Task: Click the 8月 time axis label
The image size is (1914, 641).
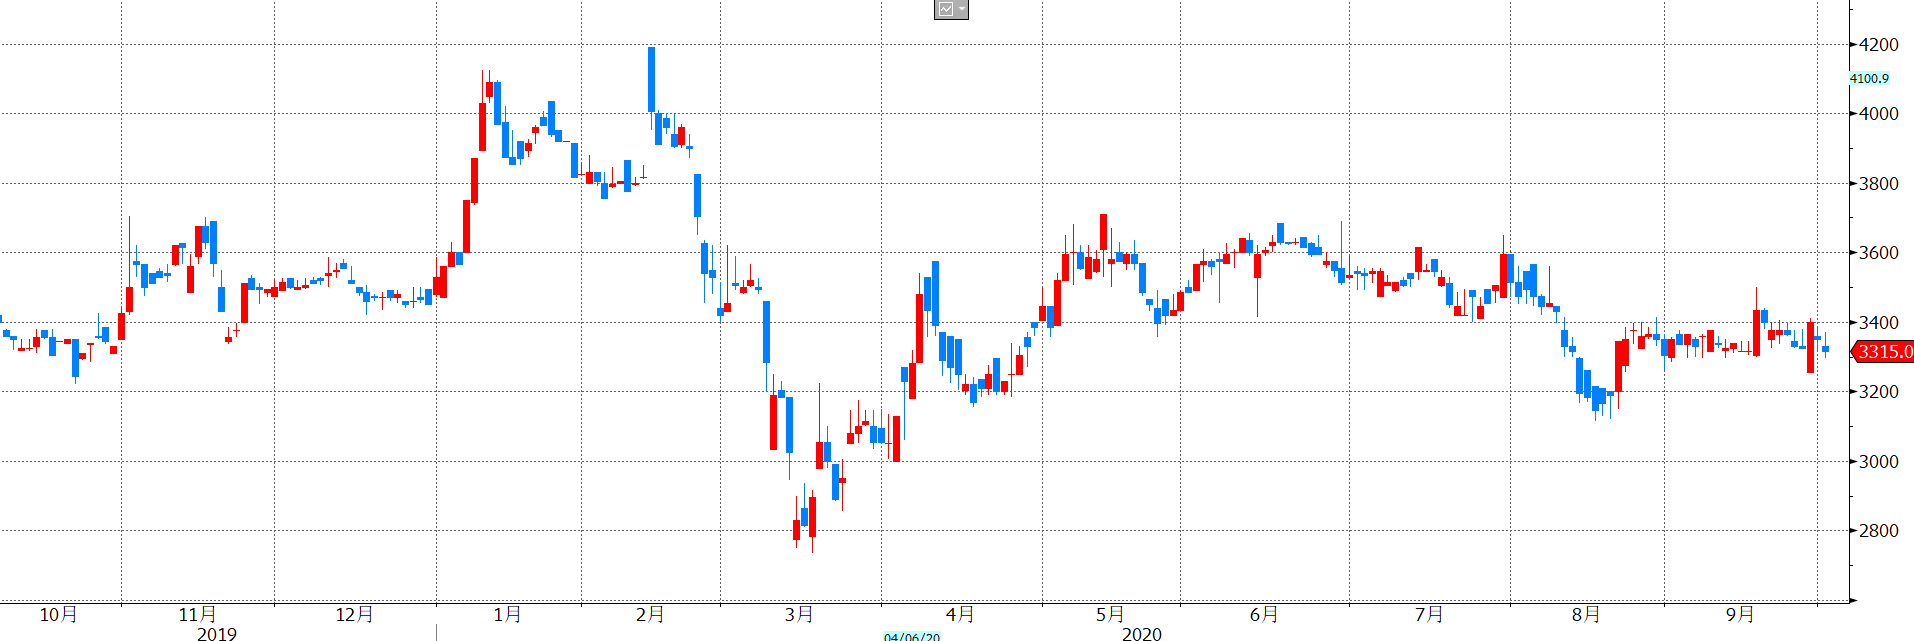Action: (x=1585, y=614)
